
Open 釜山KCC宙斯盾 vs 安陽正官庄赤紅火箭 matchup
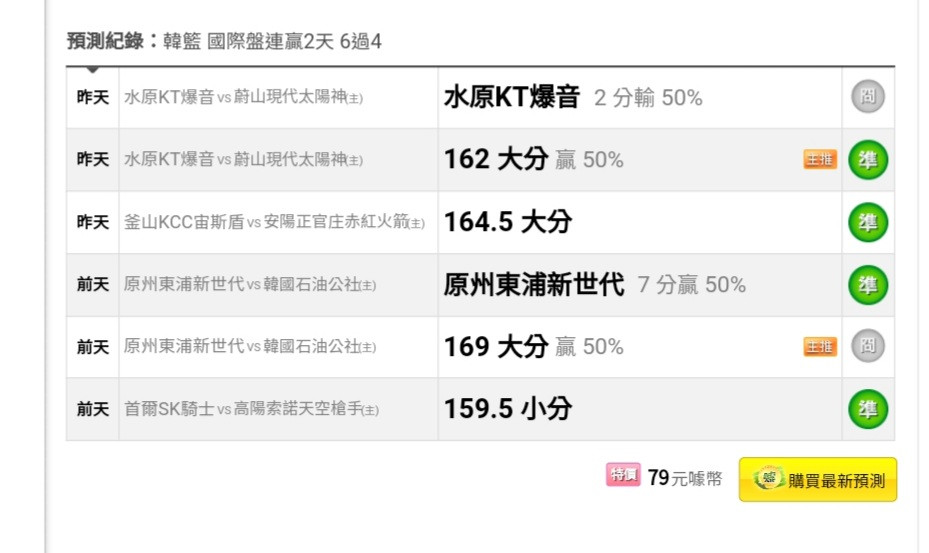click(274, 222)
